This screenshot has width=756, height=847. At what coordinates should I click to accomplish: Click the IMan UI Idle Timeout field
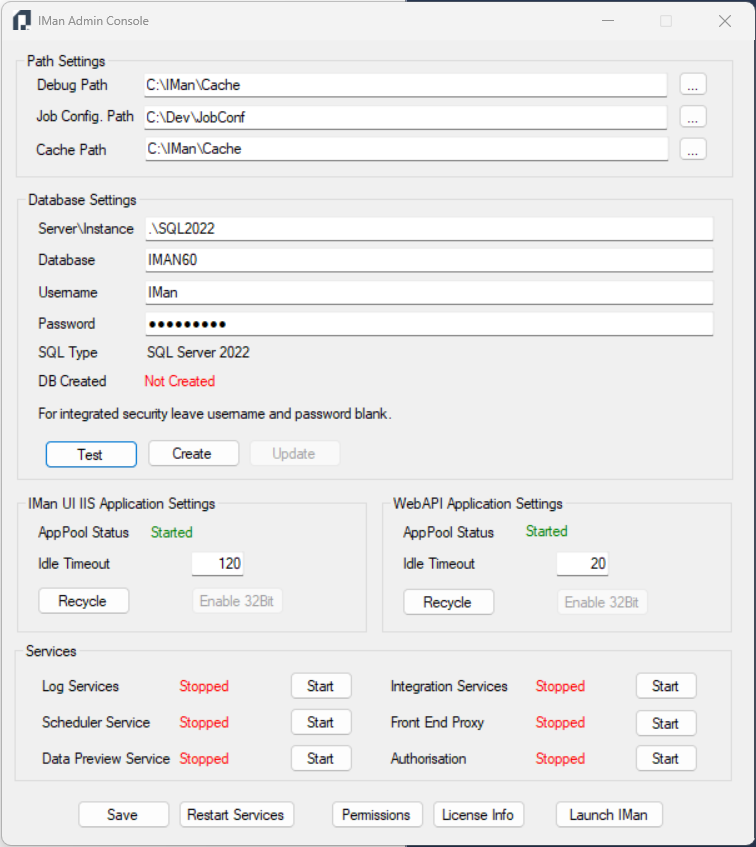[x=218, y=564]
